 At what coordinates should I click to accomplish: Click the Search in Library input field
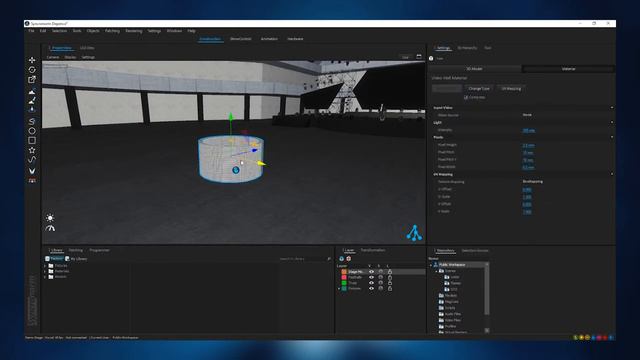[x=302, y=259]
